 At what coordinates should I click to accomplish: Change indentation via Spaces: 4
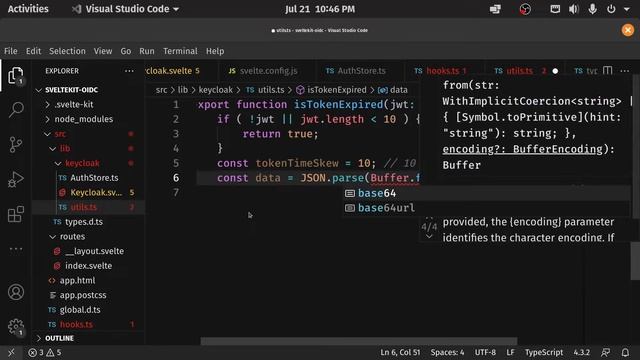click(x=447, y=353)
